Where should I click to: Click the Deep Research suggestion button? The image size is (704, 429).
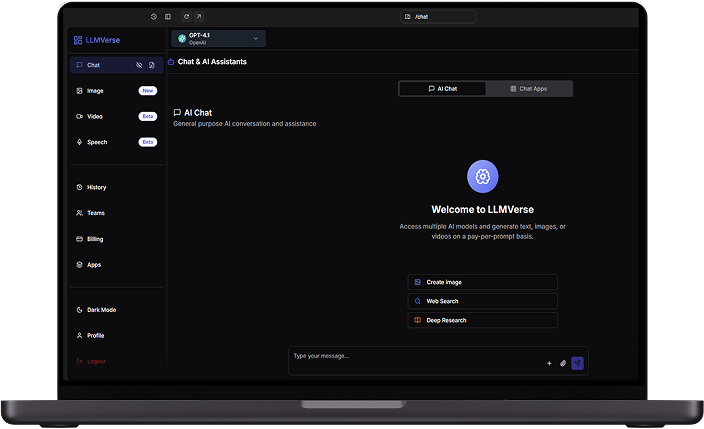pos(483,320)
